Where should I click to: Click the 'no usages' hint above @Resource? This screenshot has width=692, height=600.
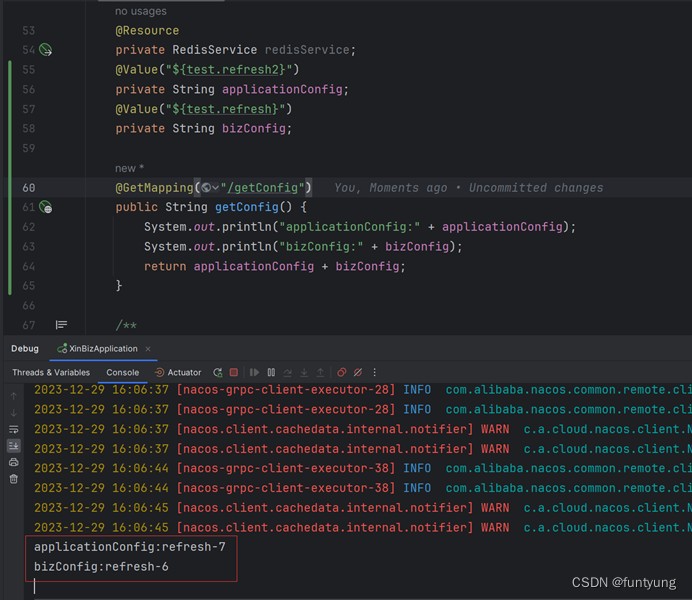[141, 11]
